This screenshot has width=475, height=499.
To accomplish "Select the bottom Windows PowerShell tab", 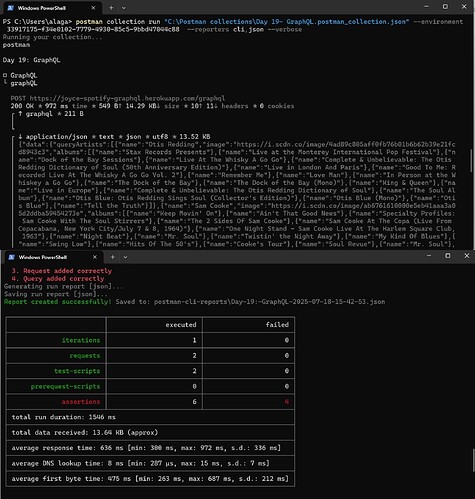I will point(52,257).
